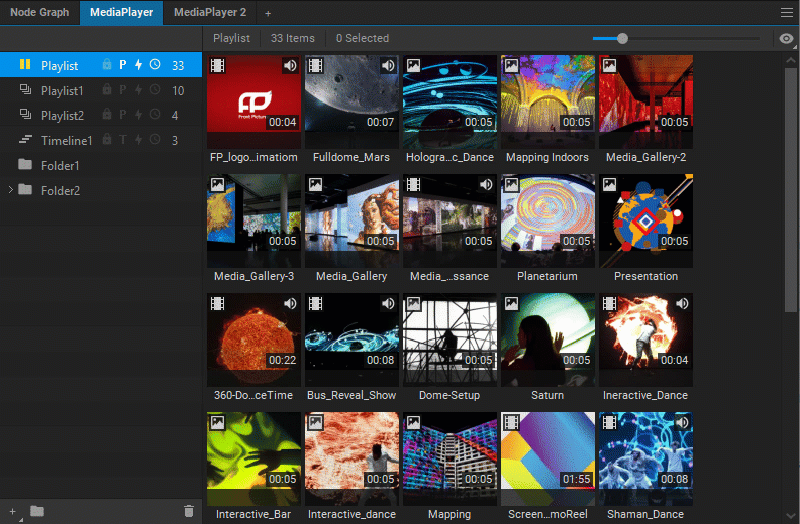Viewport: 800px width, 524px height.
Task: Toggle T mode on Timeline1 row
Action: 122,139
